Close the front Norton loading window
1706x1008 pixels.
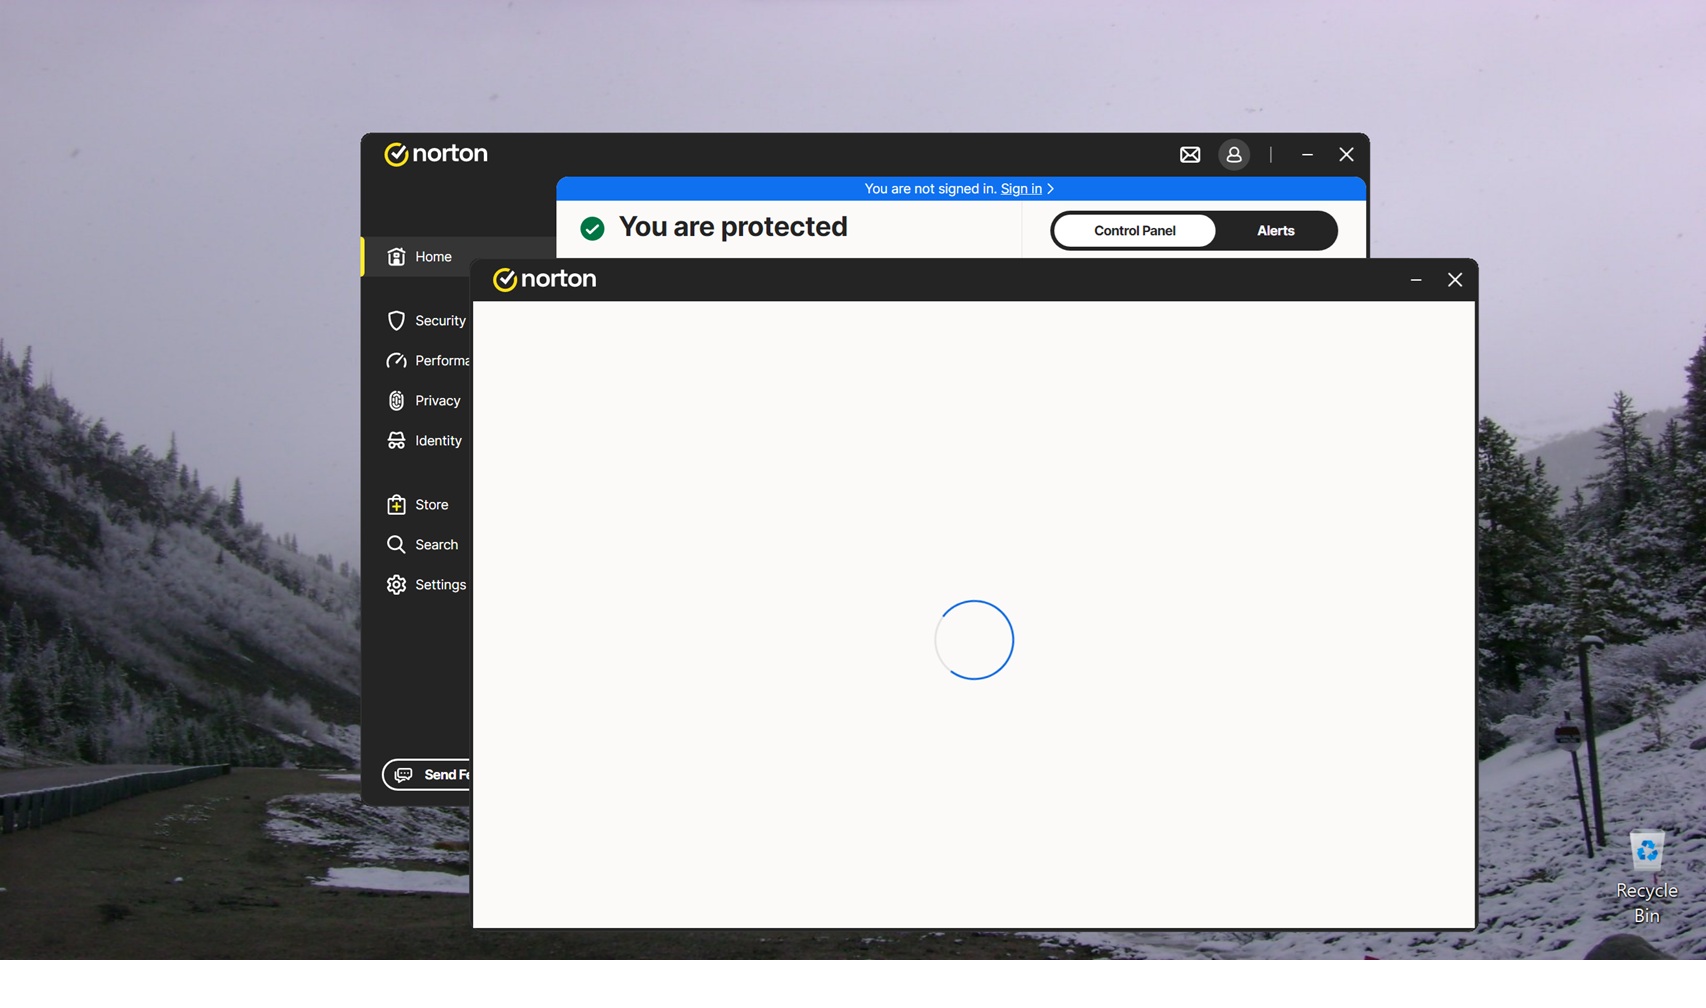tap(1454, 280)
